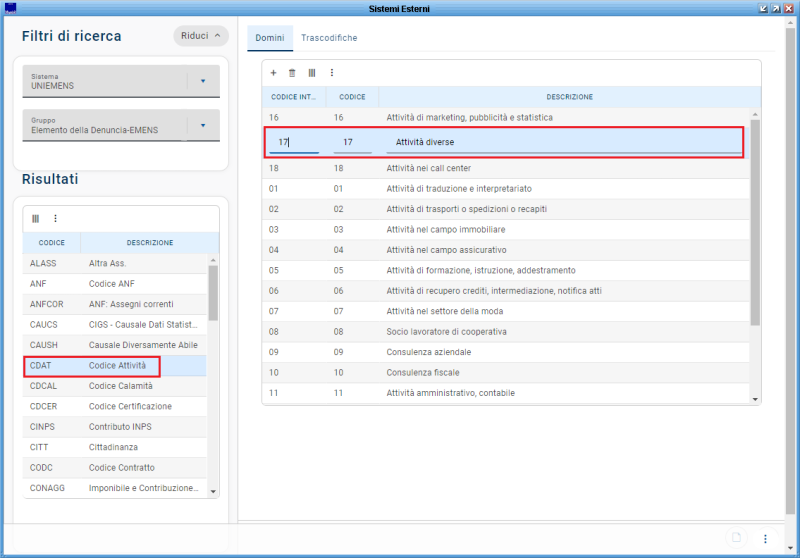Expand the Sistema UNIEMENS dropdown
This screenshot has width=800, height=558.
[203, 81]
